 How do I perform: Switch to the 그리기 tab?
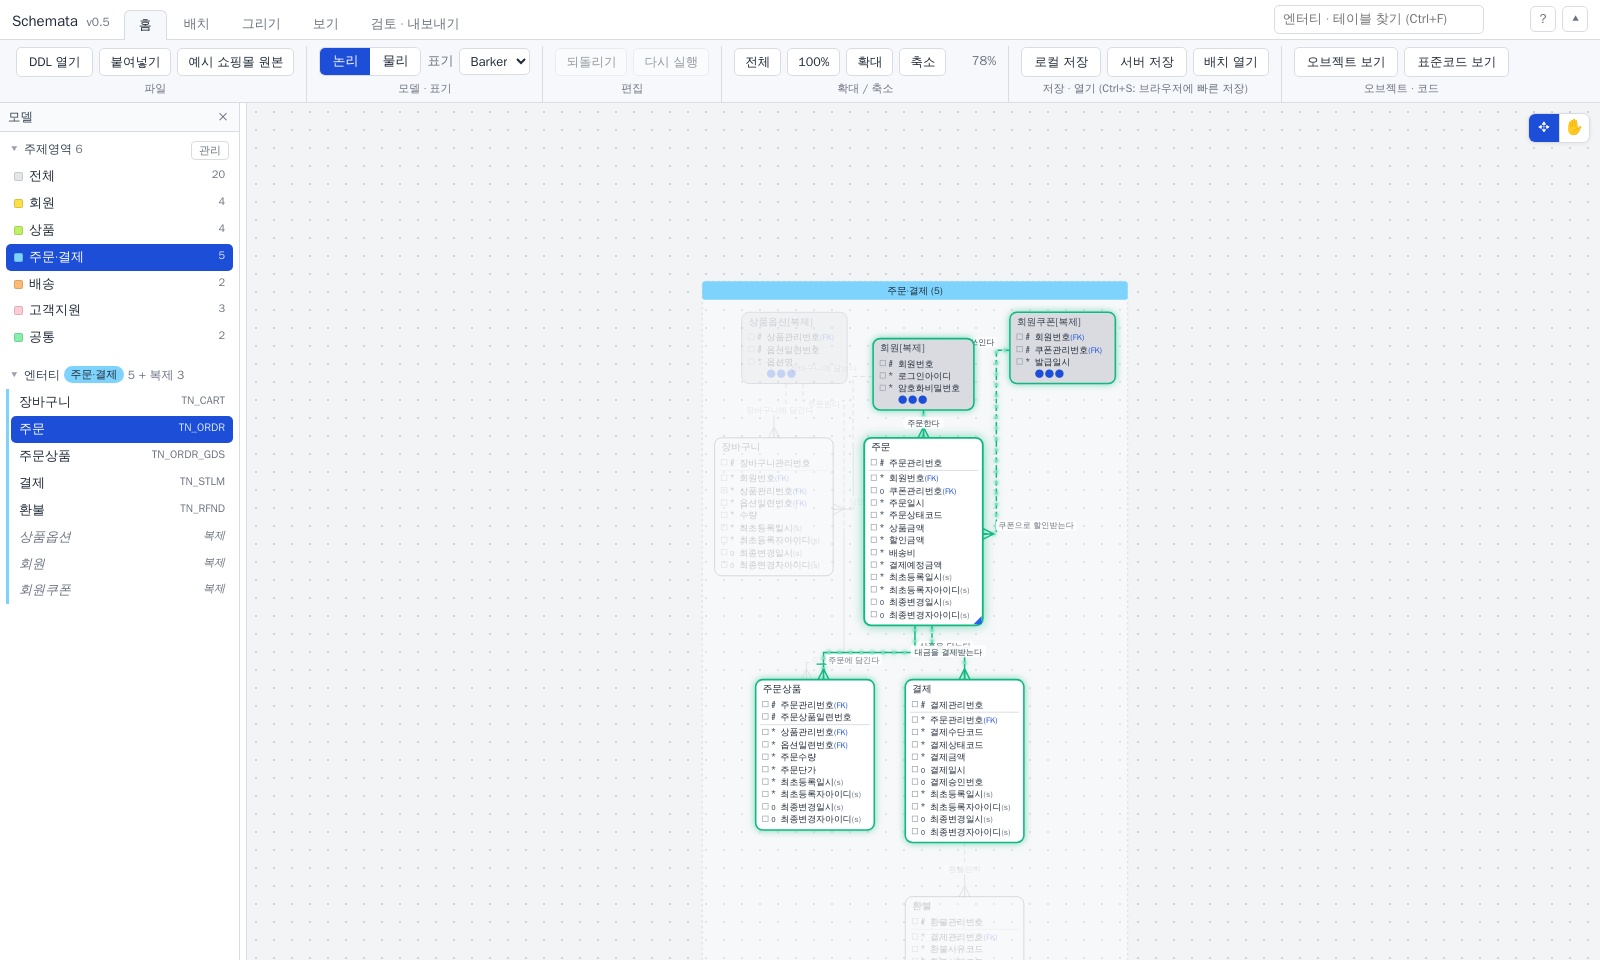pos(261,24)
